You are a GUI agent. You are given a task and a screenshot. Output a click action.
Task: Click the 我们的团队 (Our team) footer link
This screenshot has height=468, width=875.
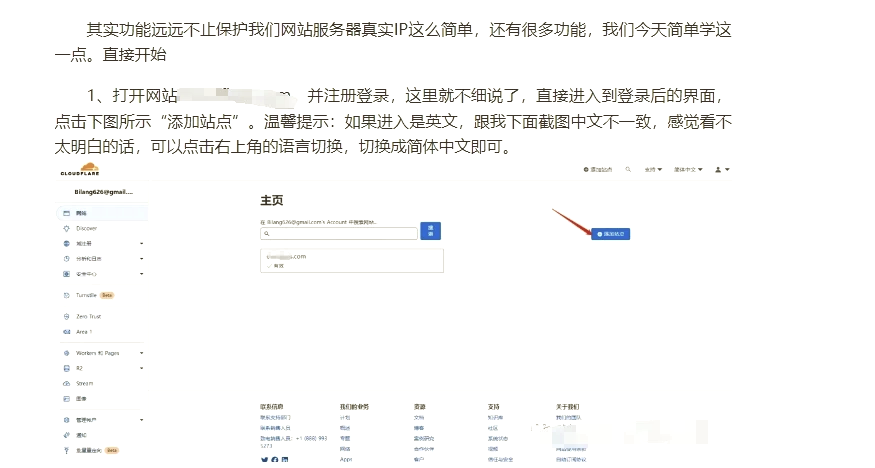click(569, 417)
